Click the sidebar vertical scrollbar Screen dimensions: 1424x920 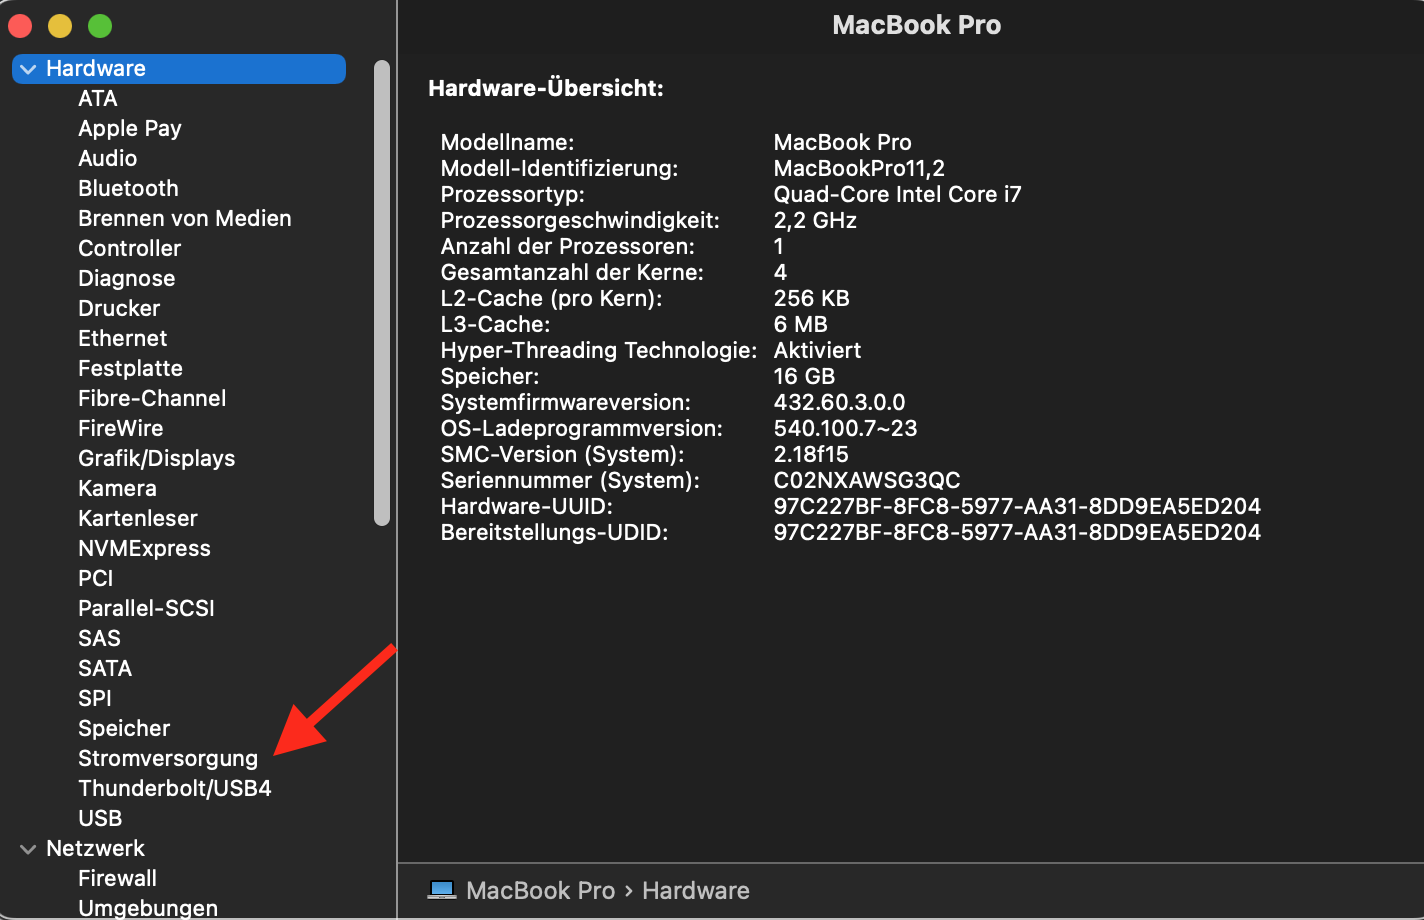pyautogui.click(x=381, y=292)
